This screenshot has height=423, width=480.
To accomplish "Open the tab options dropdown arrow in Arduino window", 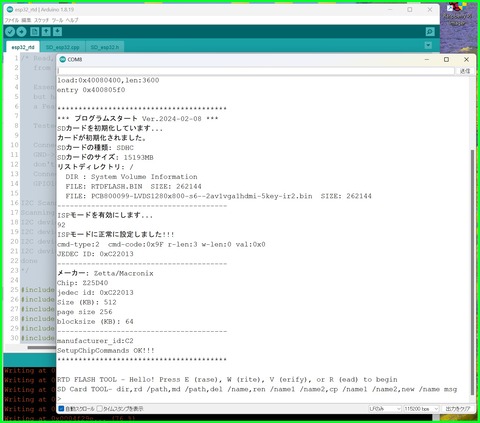I will 428,45.
